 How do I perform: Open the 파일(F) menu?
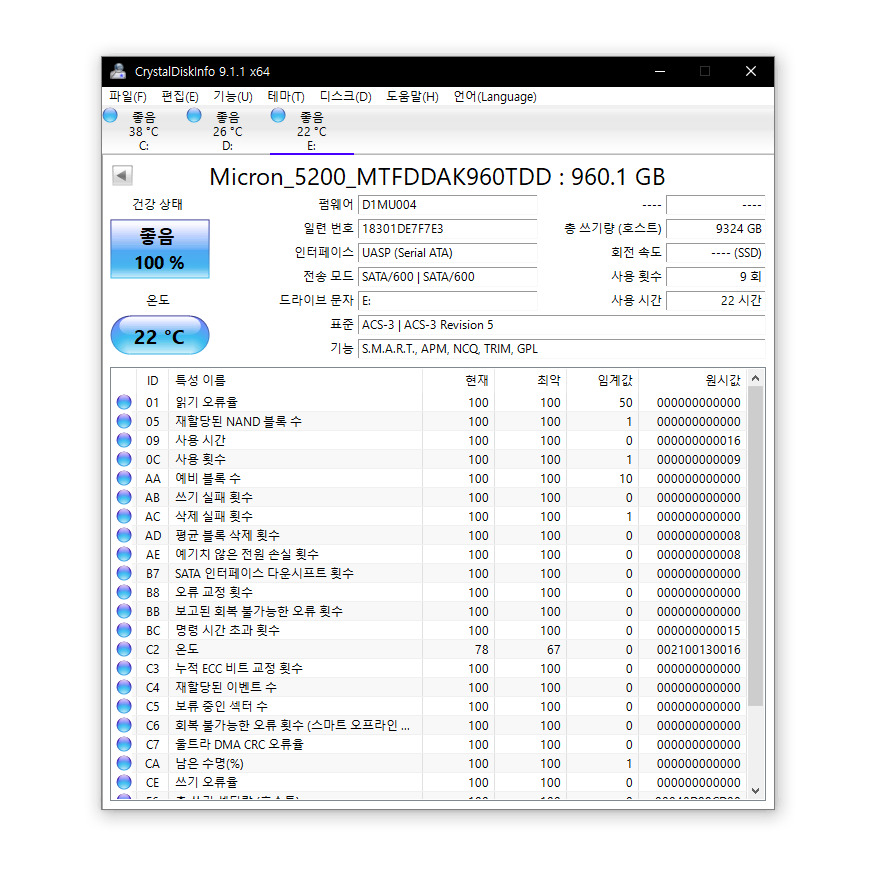[x=128, y=97]
